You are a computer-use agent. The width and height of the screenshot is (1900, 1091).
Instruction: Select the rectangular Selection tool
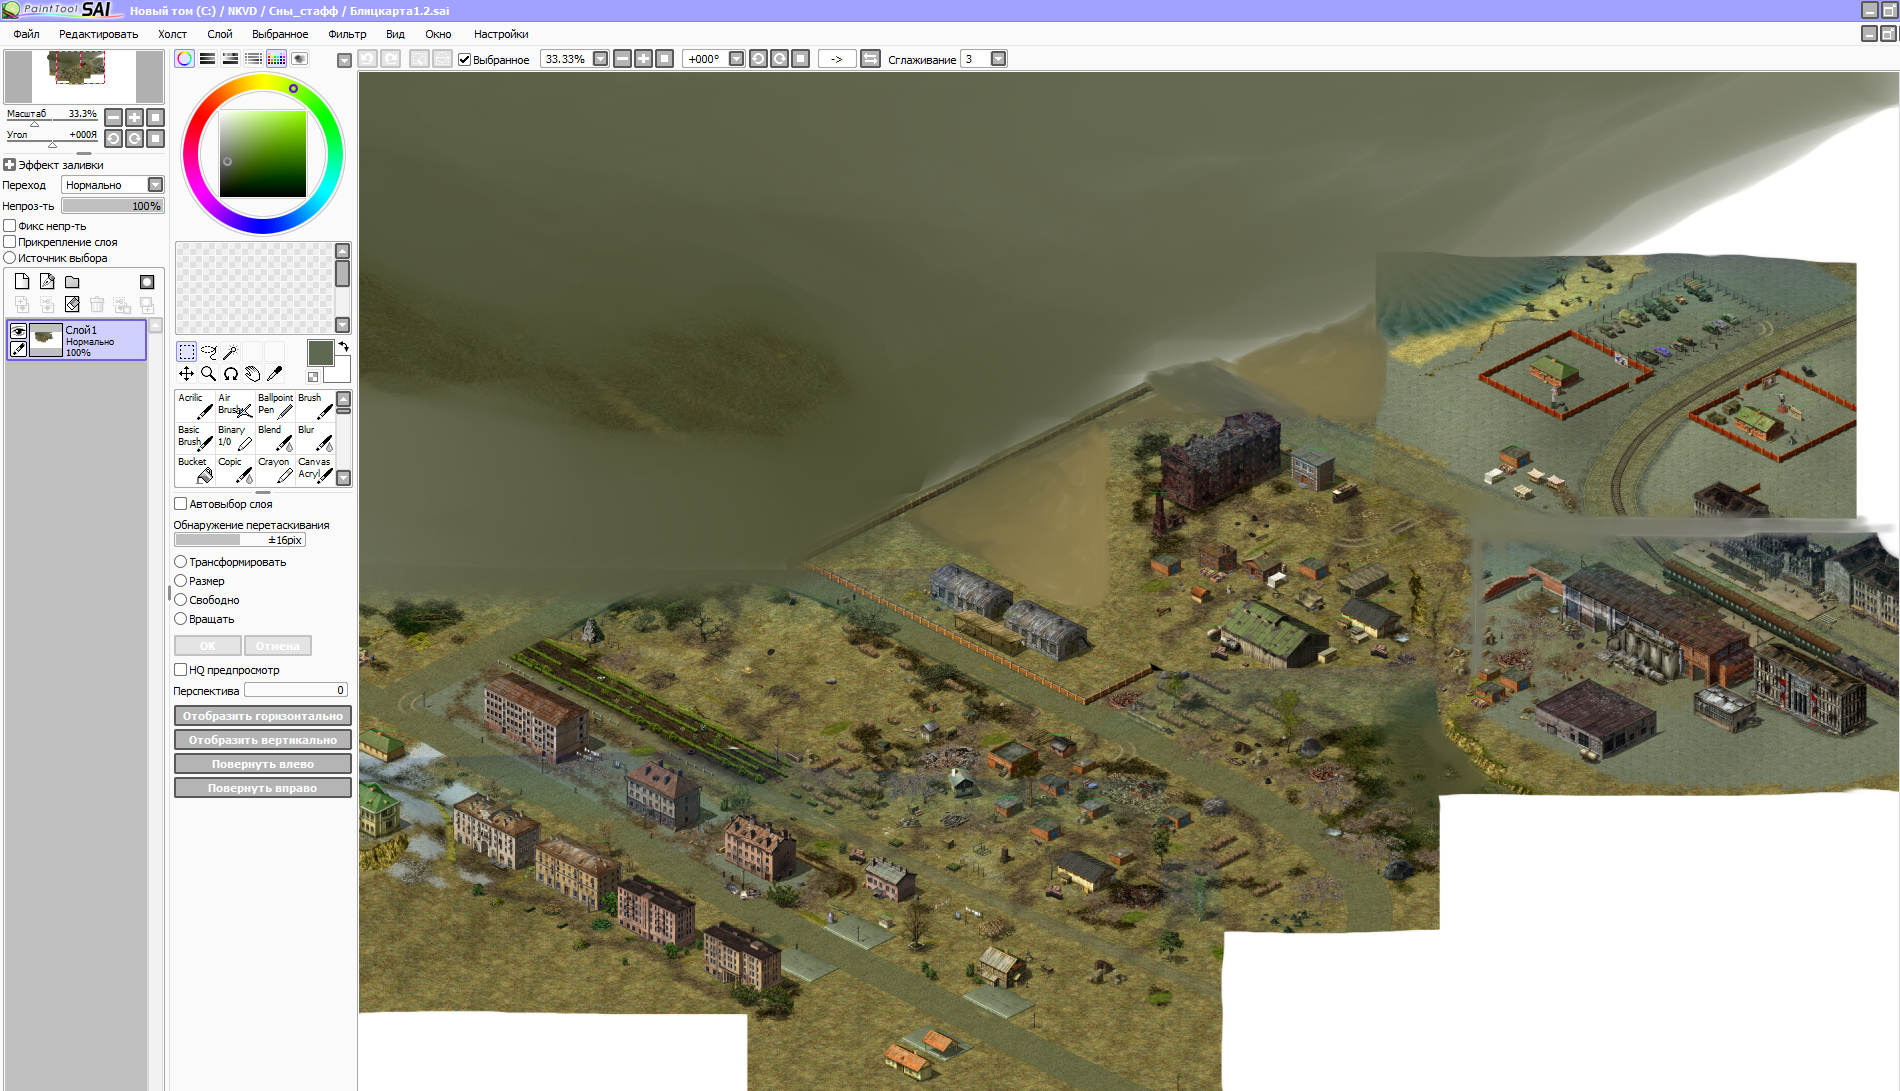coord(187,351)
